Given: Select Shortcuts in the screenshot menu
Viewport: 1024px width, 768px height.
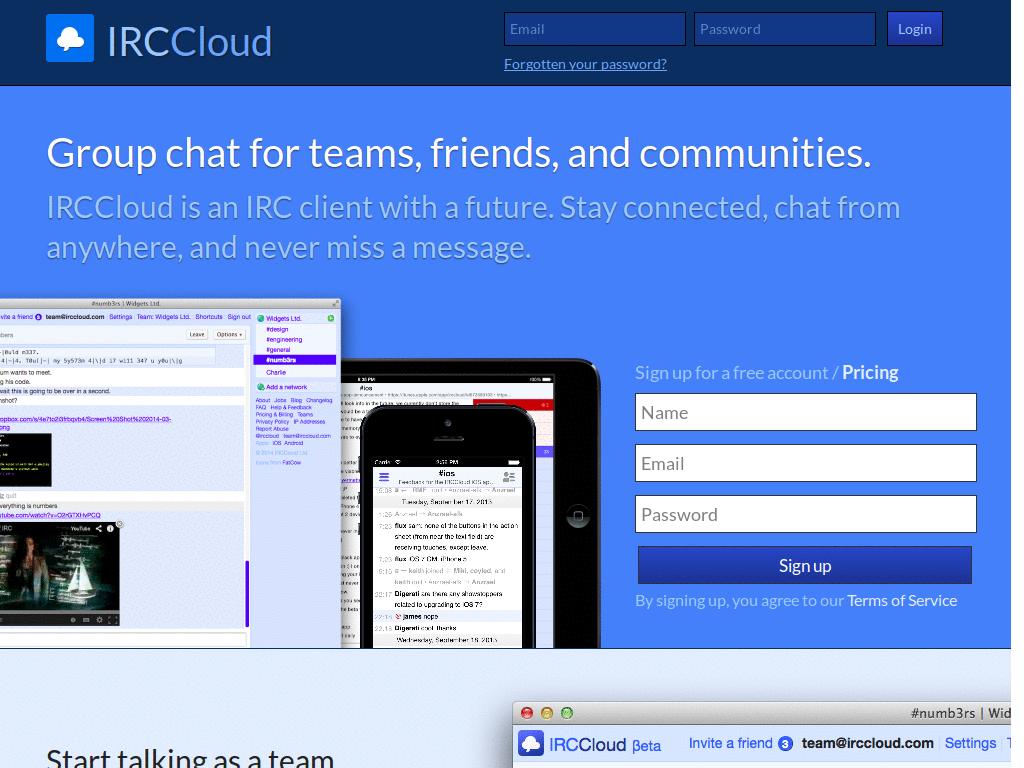Looking at the screenshot, I should pos(209,317).
